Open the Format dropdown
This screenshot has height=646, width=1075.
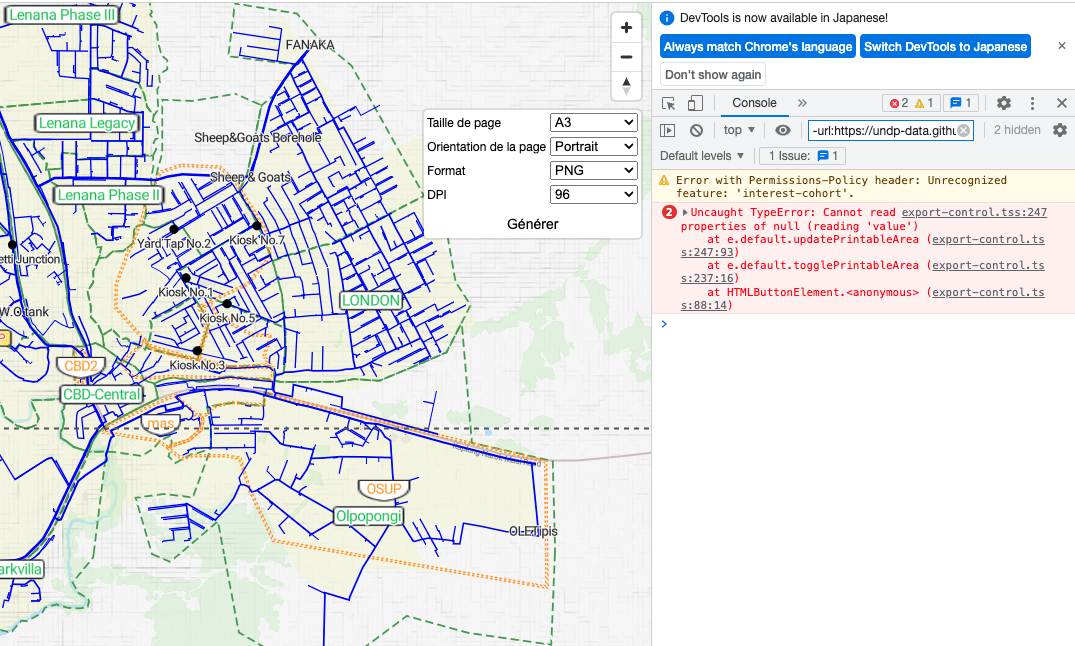pyautogui.click(x=594, y=171)
